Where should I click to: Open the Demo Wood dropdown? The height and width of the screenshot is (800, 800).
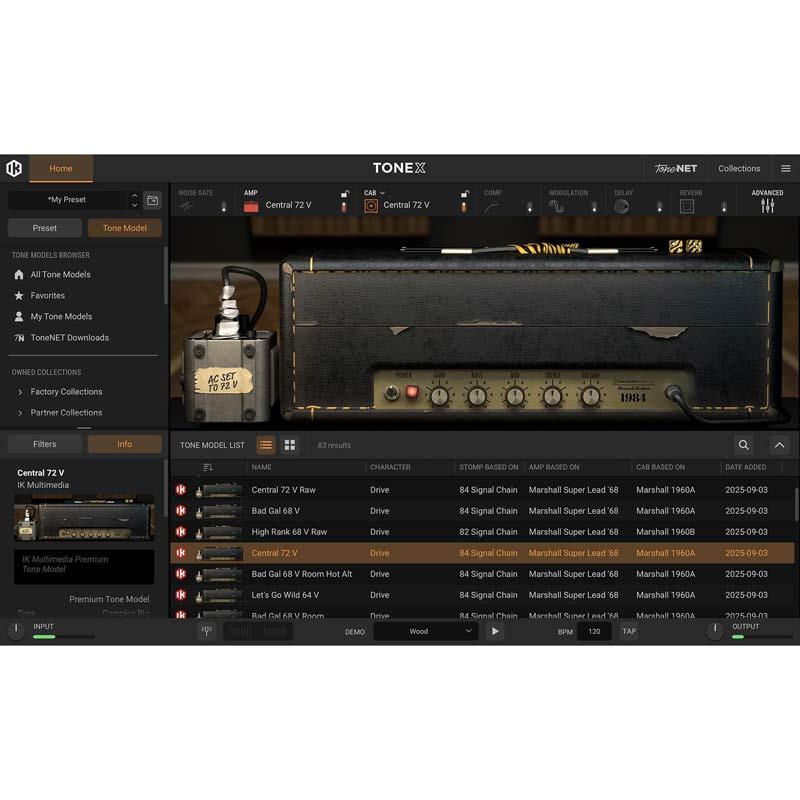pos(426,631)
